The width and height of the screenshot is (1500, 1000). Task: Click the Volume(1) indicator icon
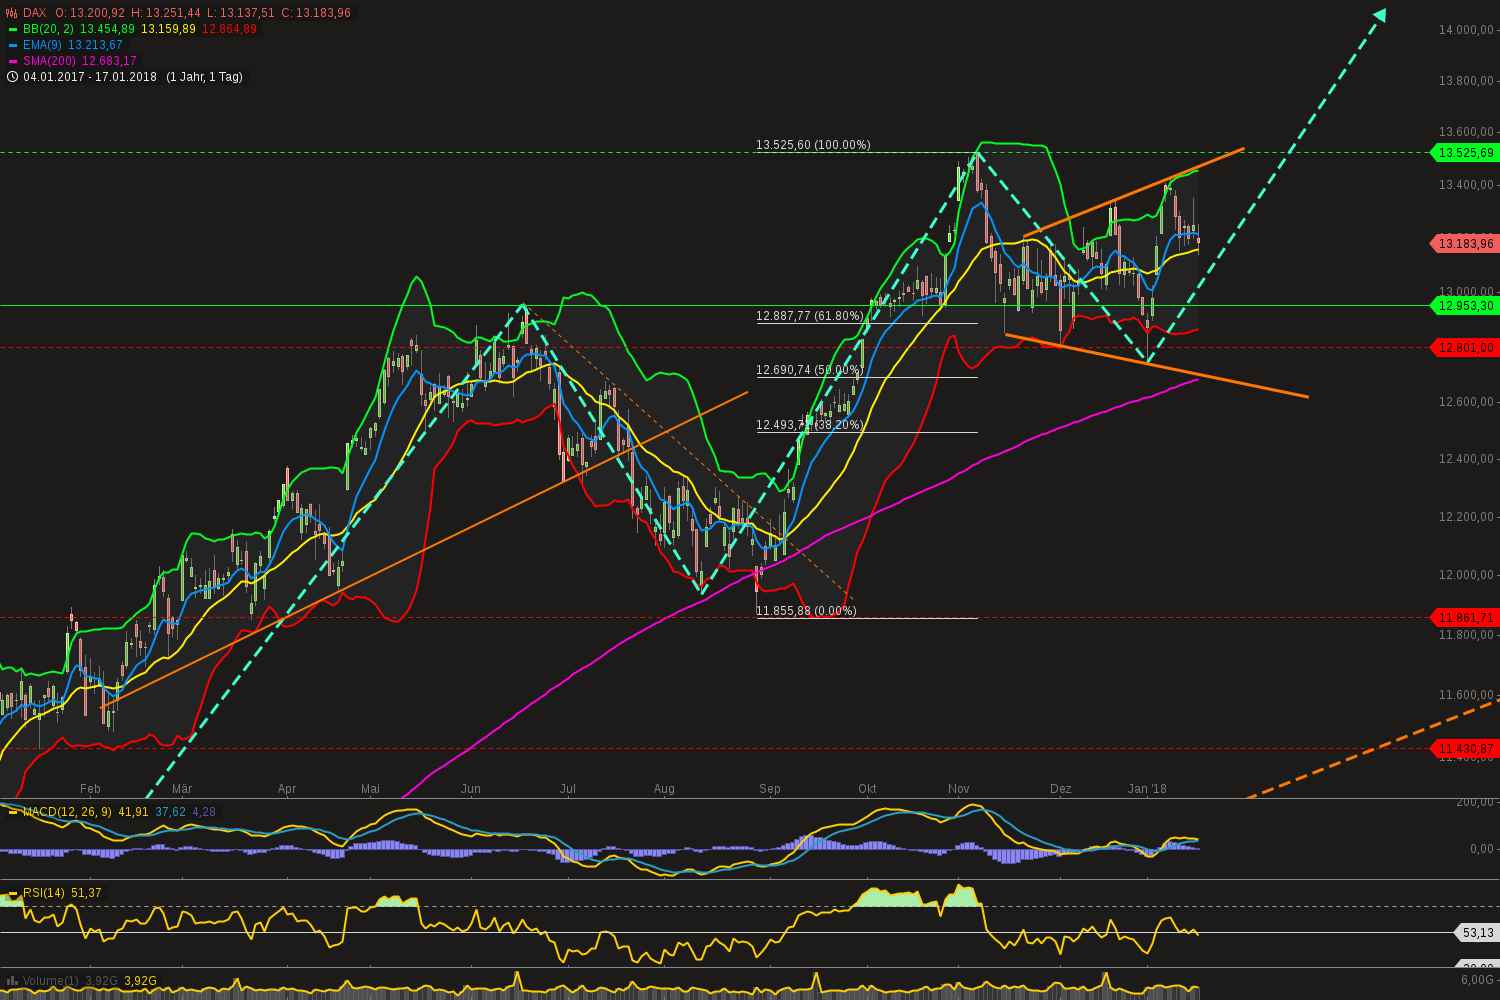tap(12, 981)
